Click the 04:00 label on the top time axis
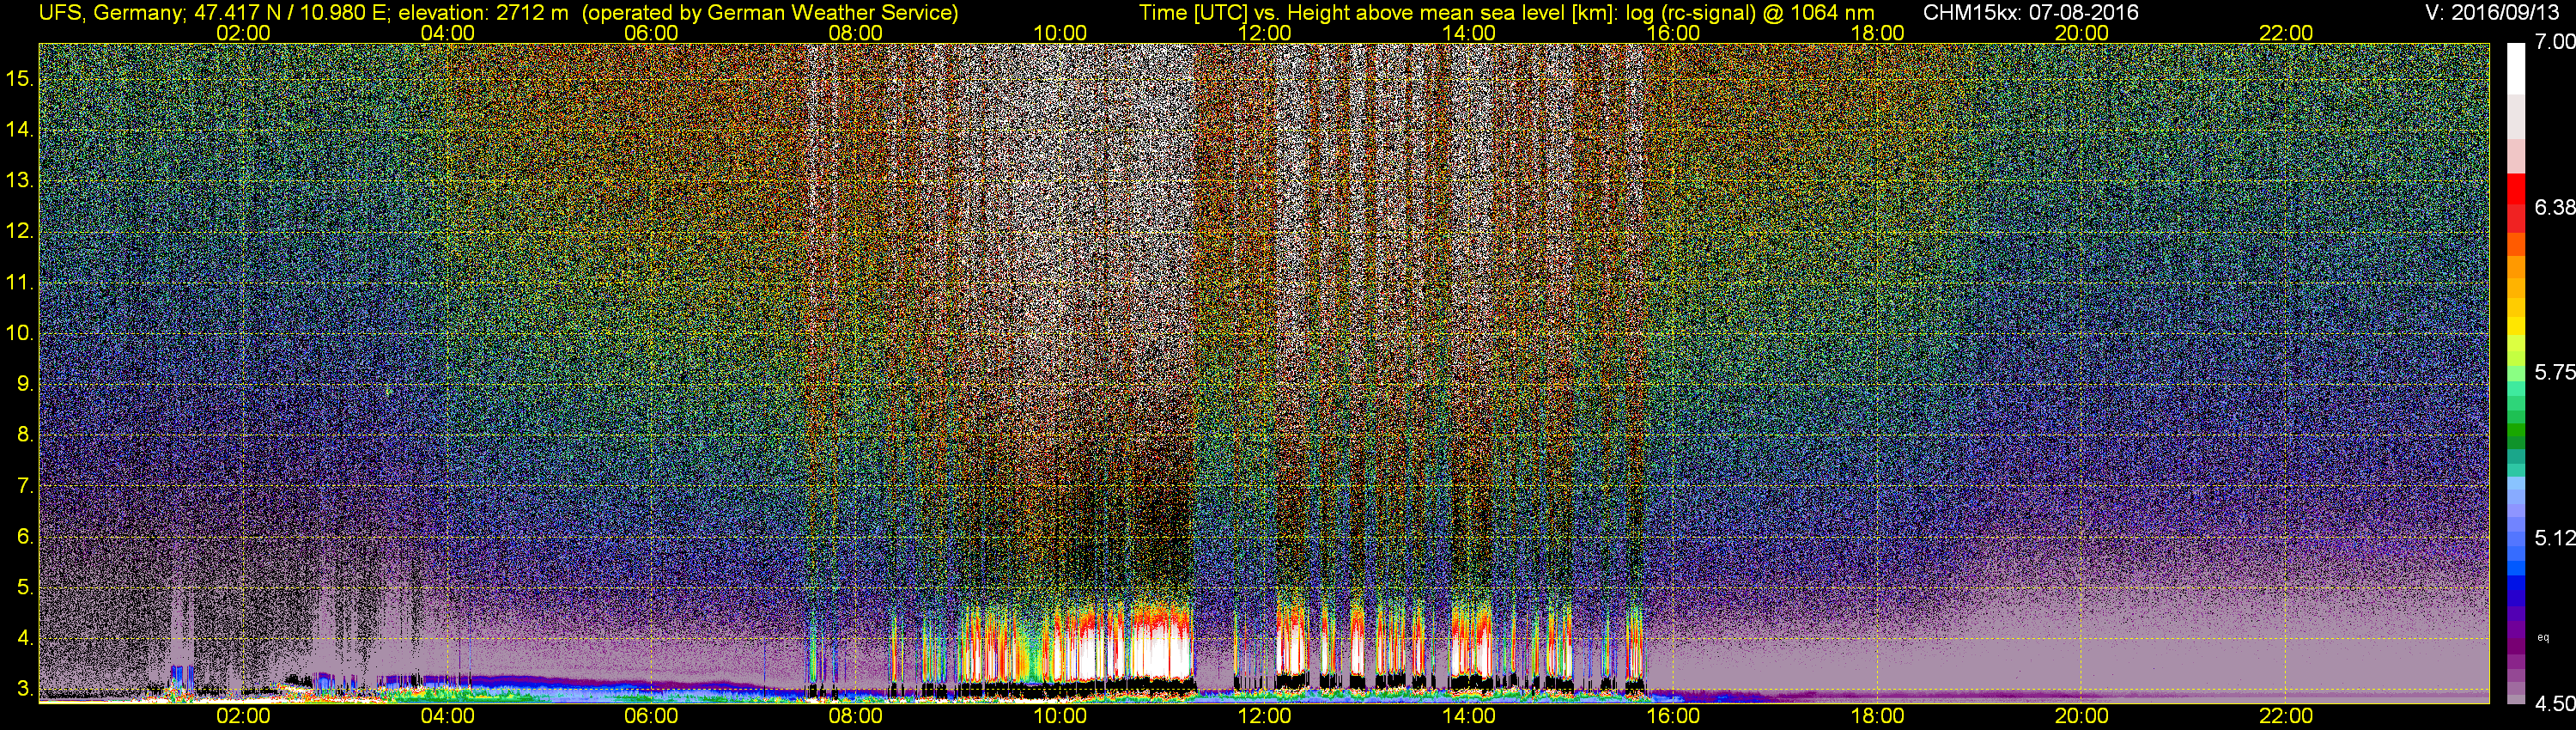Viewport: 2576px width, 730px height. click(447, 33)
